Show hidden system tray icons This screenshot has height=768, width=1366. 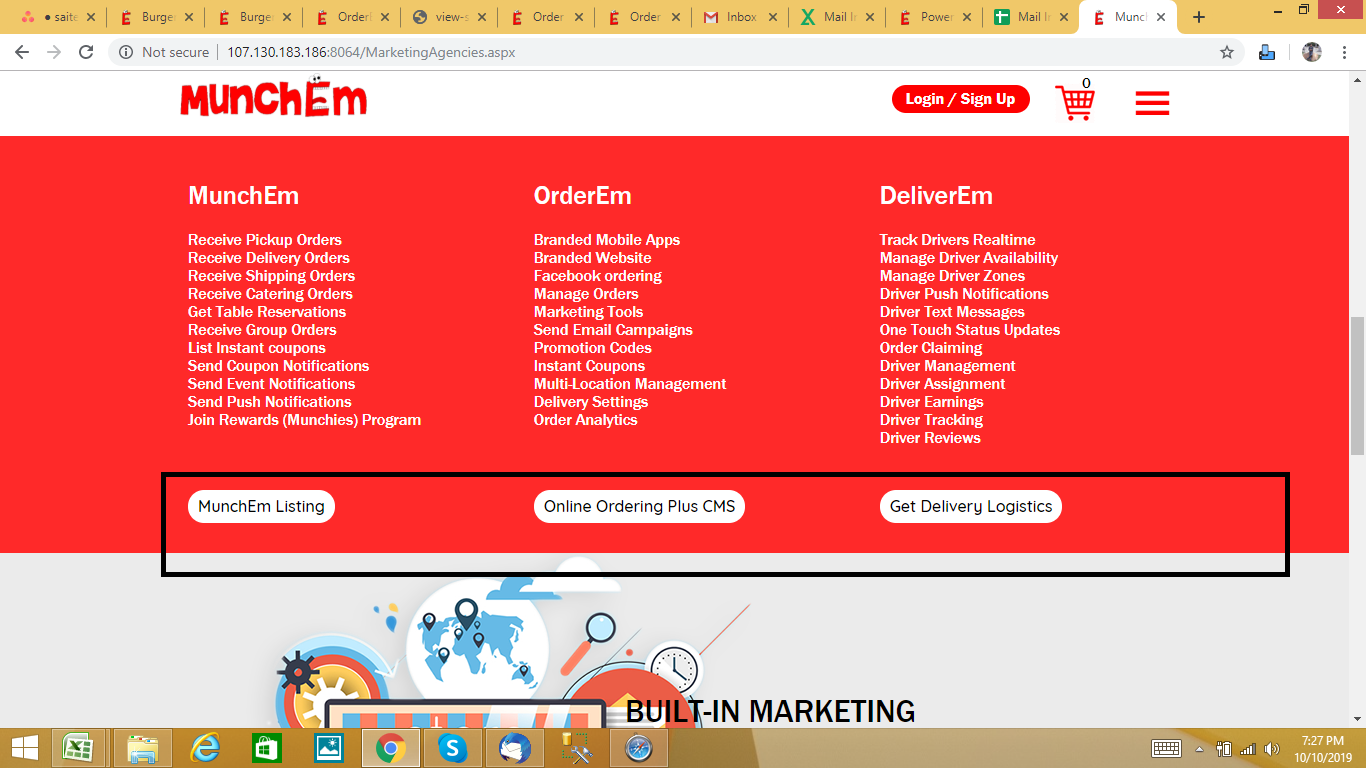[x=1199, y=749]
